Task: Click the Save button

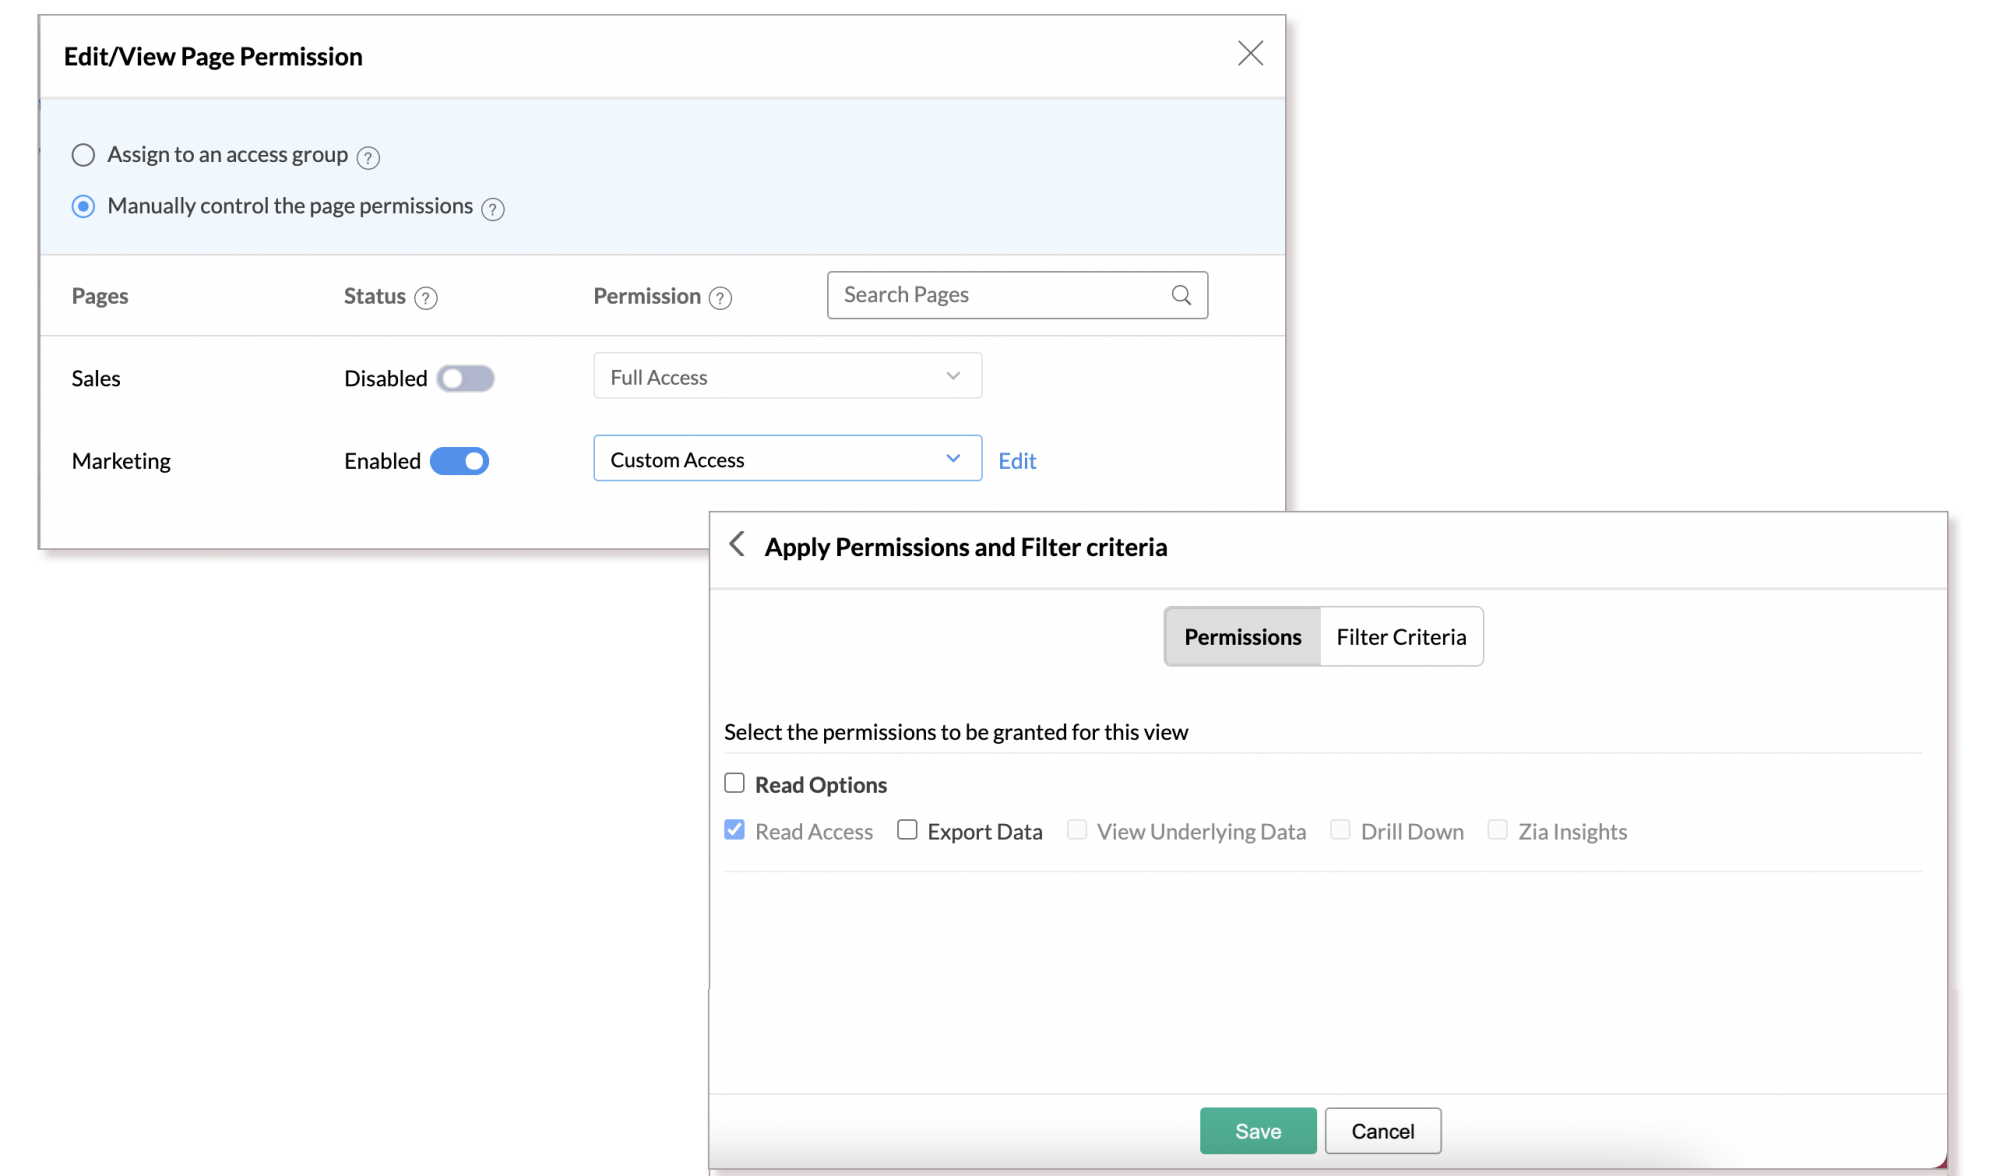Action: point(1257,1130)
